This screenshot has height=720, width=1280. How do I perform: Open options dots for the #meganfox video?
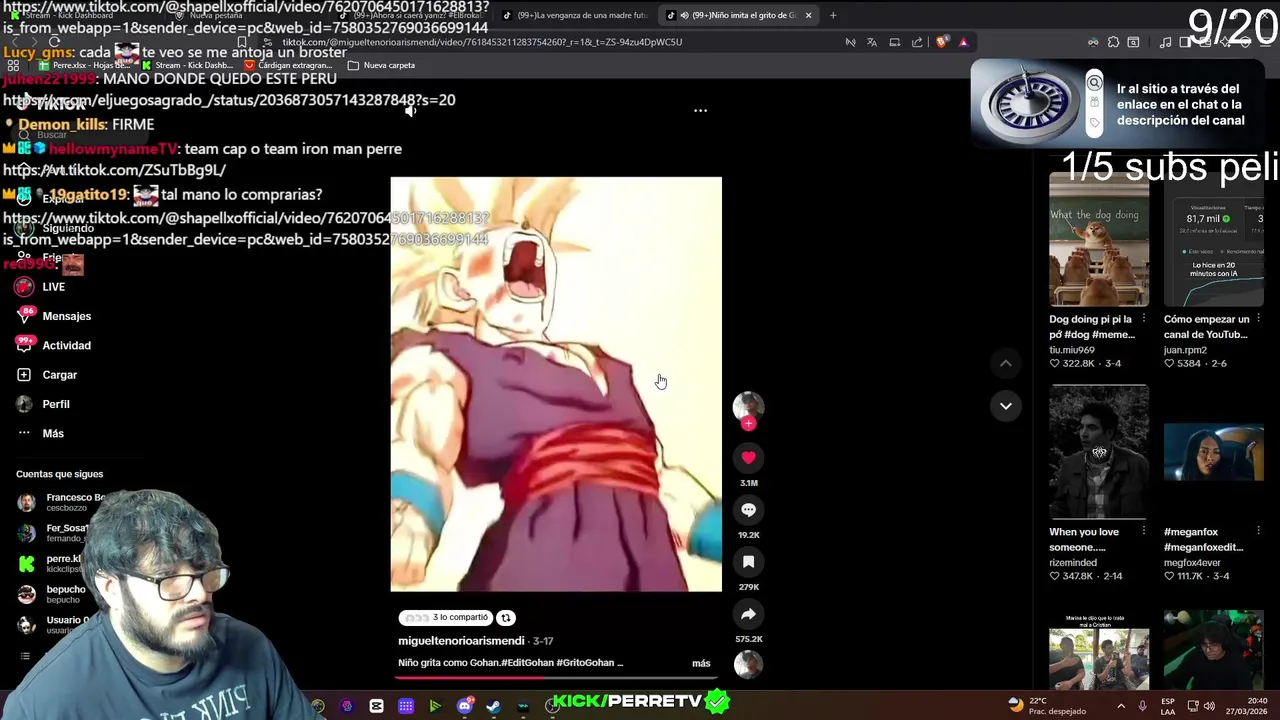click(1258, 532)
